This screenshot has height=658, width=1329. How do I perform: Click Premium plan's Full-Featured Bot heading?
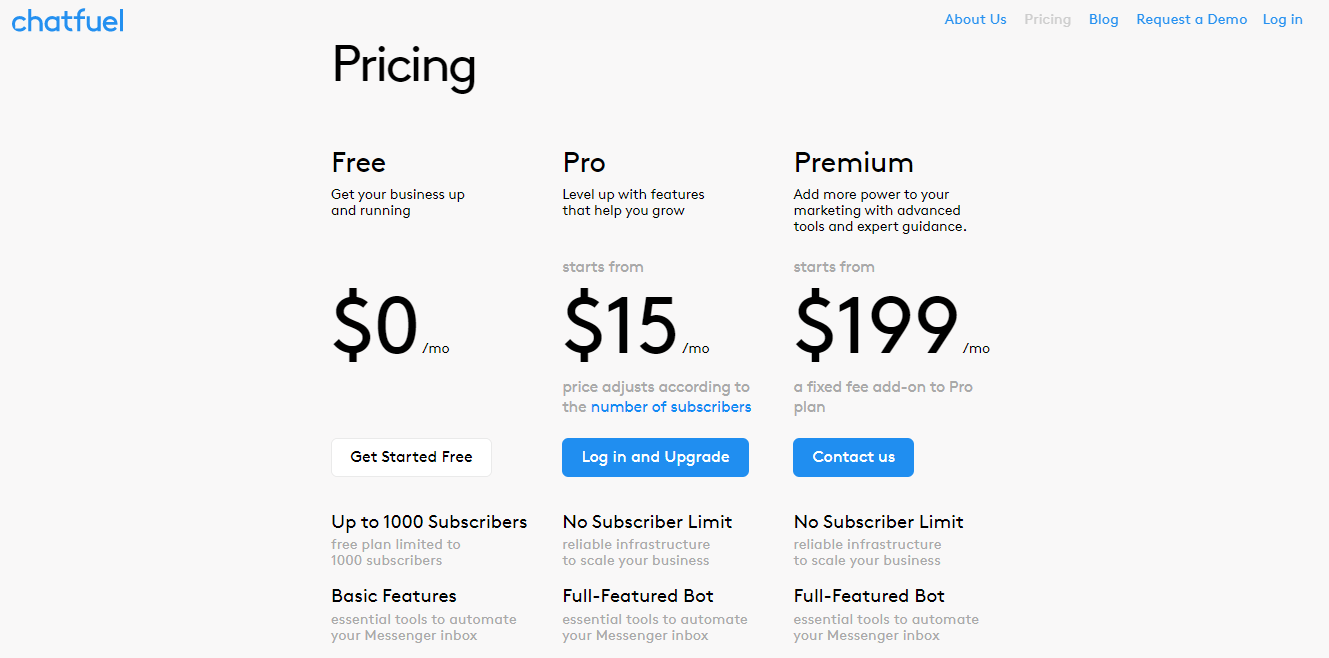869,596
